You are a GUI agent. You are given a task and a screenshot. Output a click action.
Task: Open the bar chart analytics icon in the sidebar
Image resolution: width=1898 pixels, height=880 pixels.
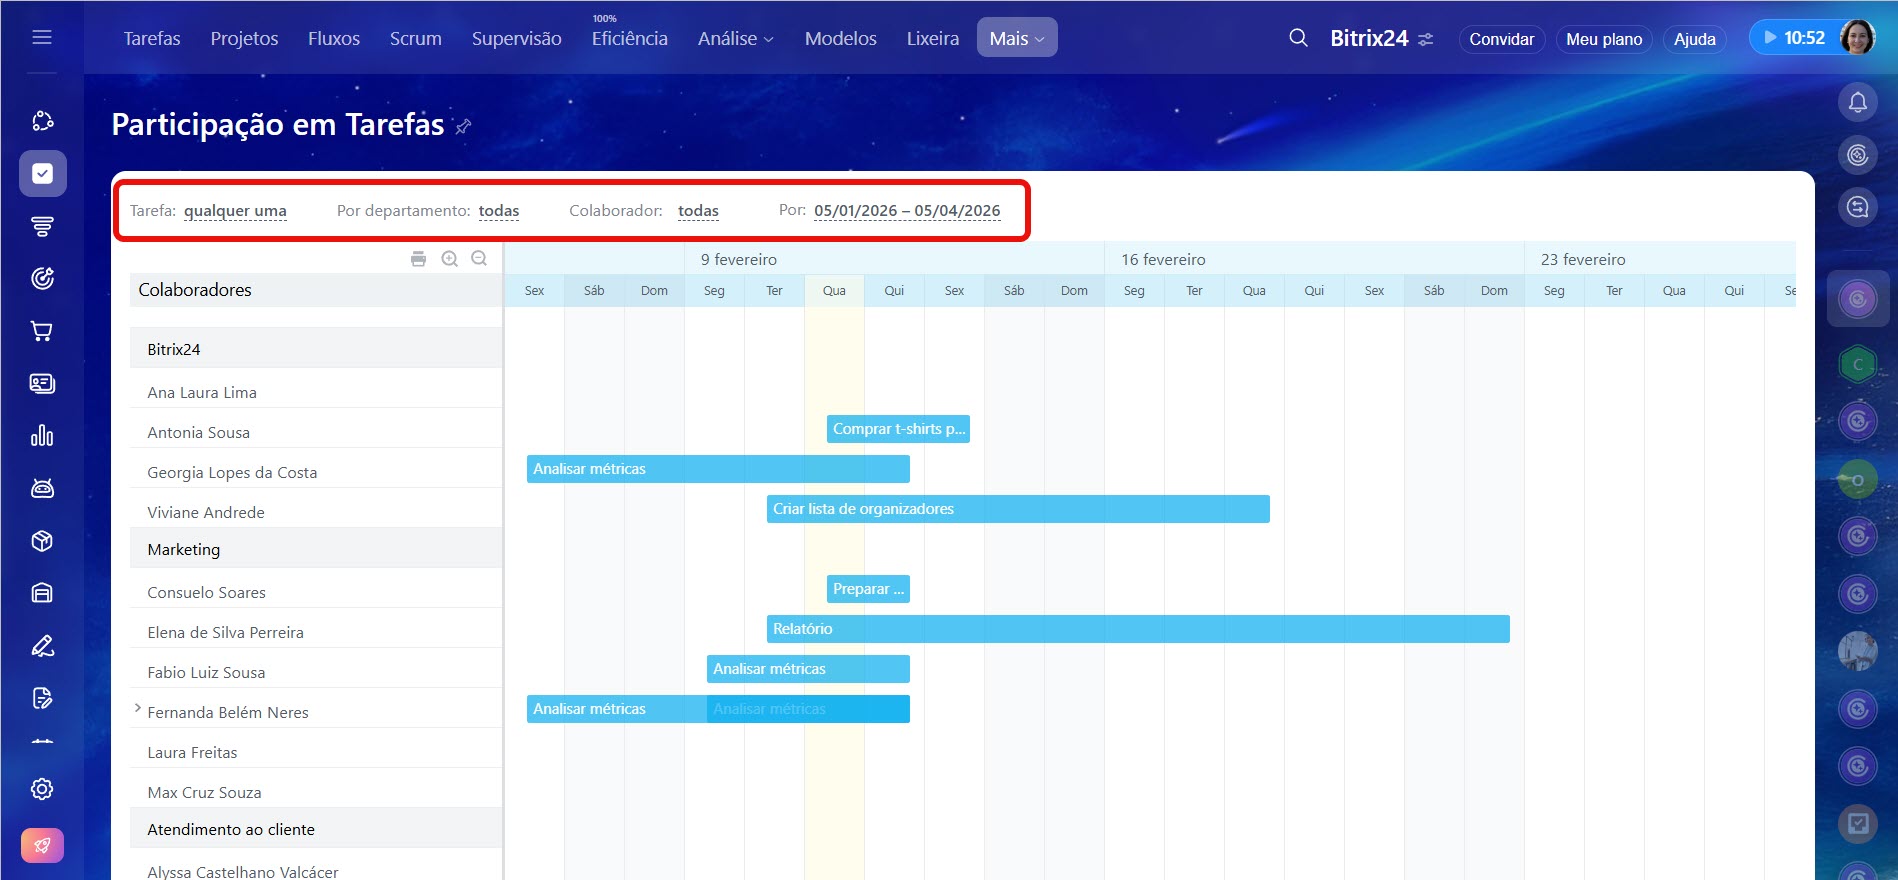click(x=42, y=436)
